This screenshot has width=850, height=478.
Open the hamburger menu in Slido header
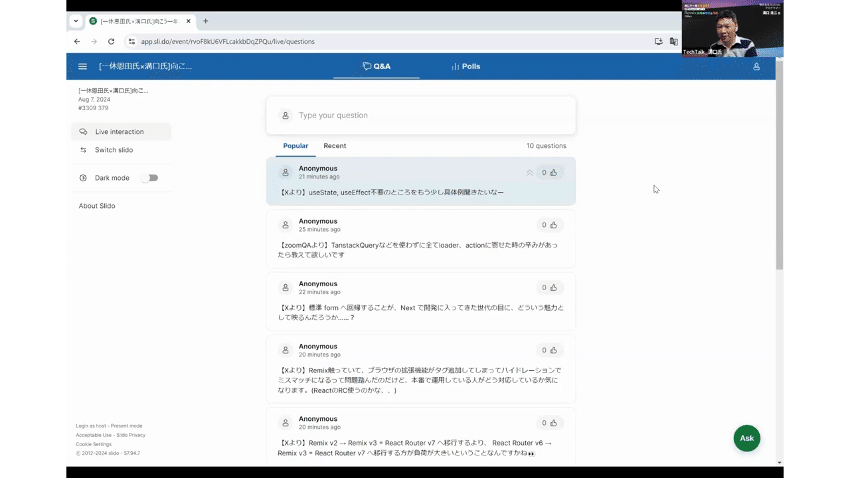point(82,66)
